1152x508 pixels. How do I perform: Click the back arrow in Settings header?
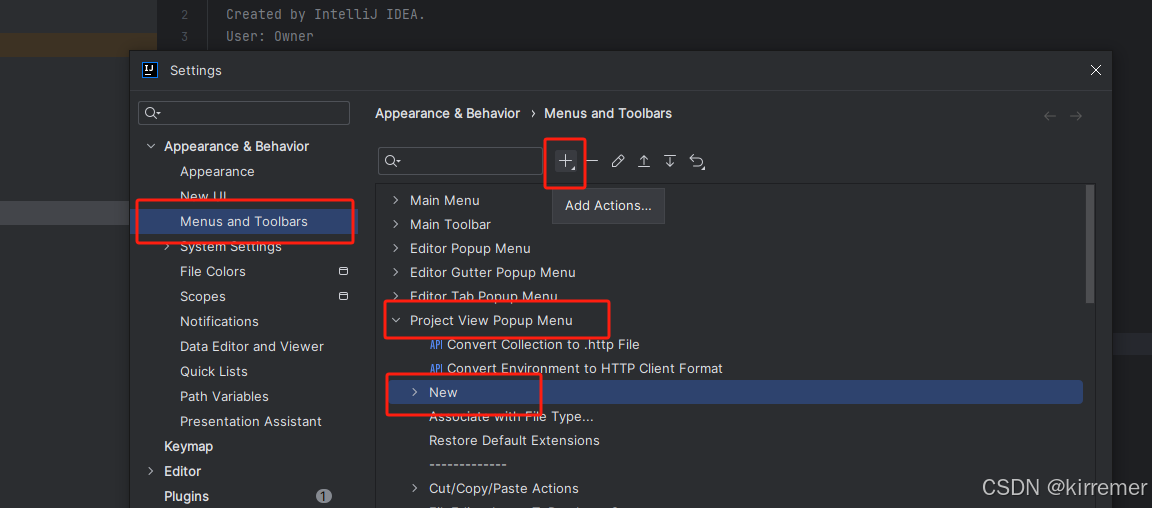tap(1050, 115)
